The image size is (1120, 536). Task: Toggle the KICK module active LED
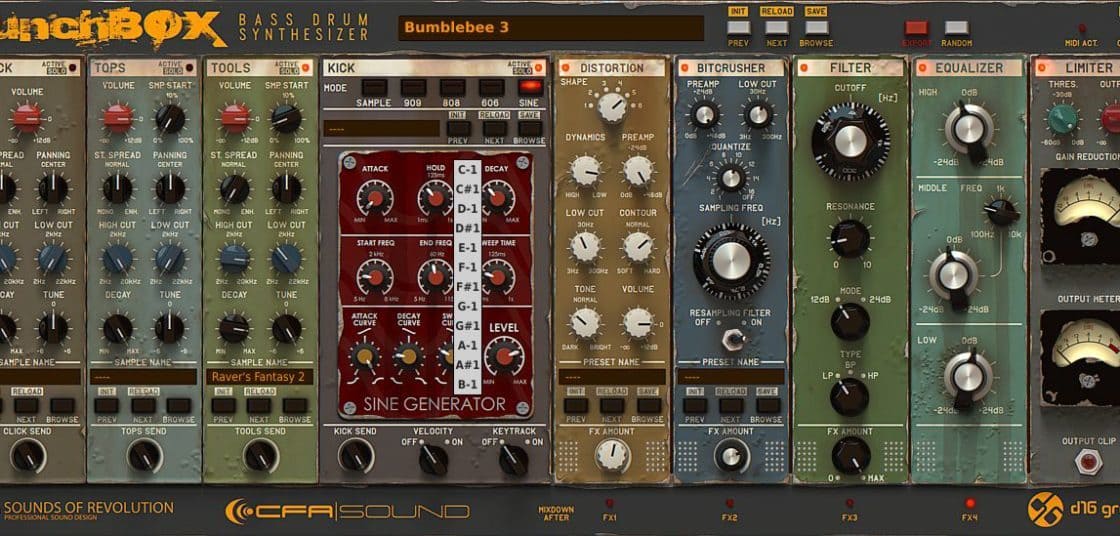tap(539, 68)
